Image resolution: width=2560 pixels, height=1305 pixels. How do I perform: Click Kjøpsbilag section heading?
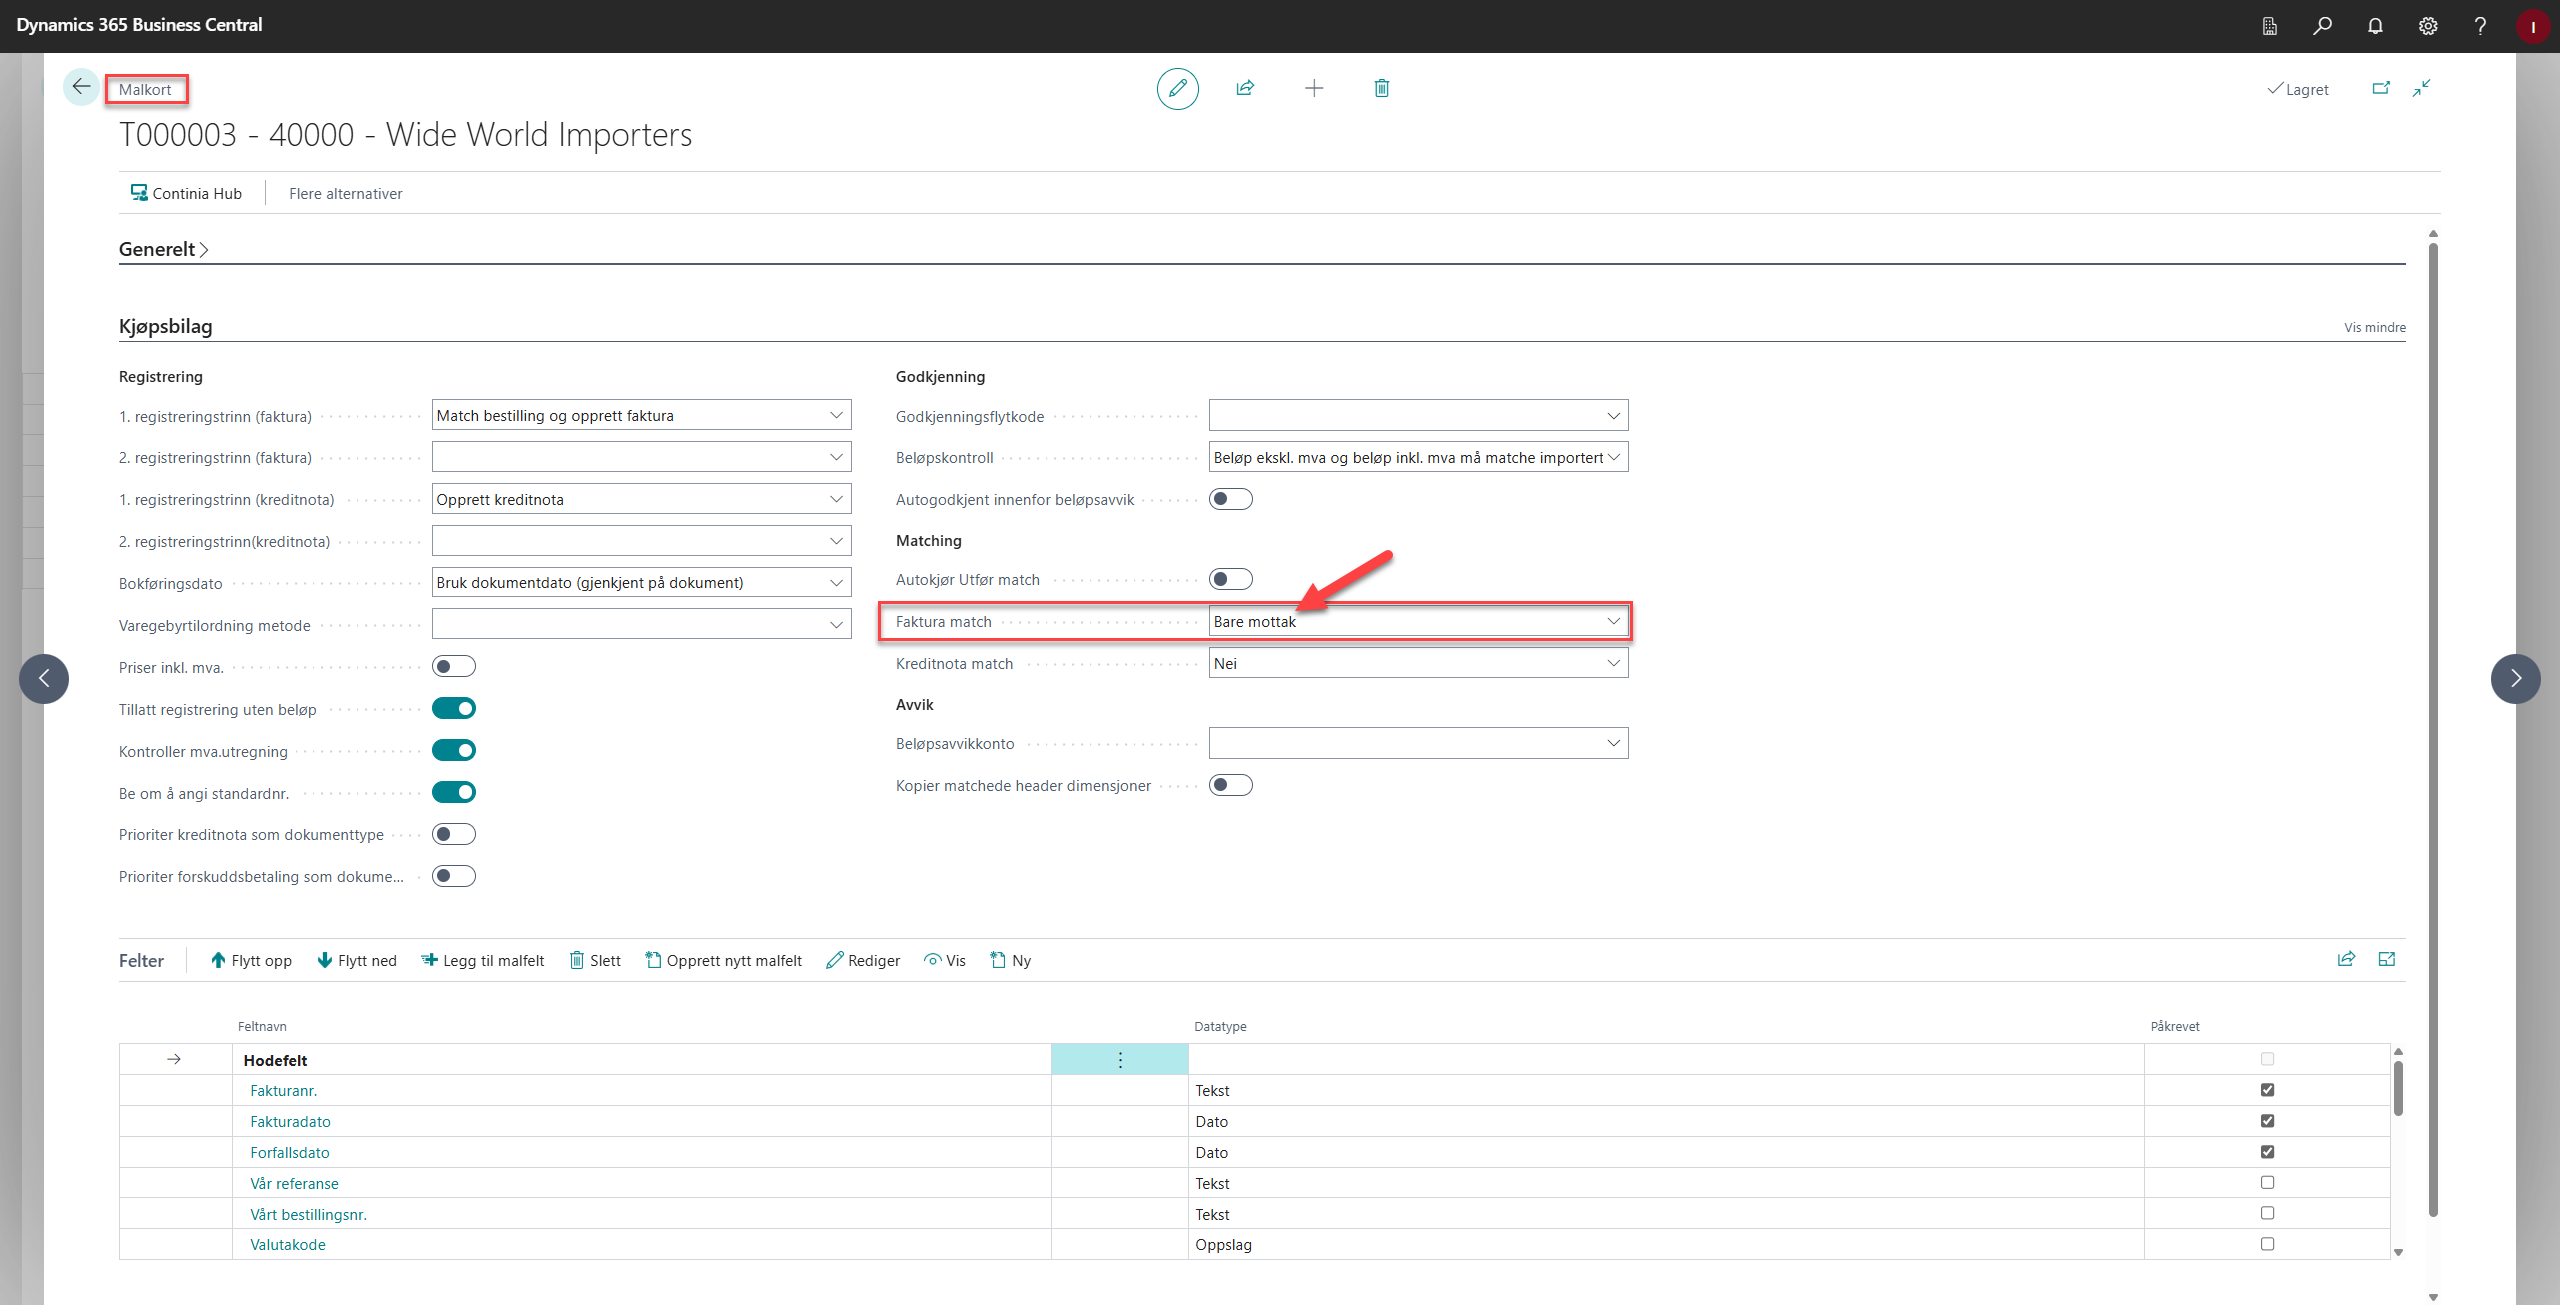165,326
